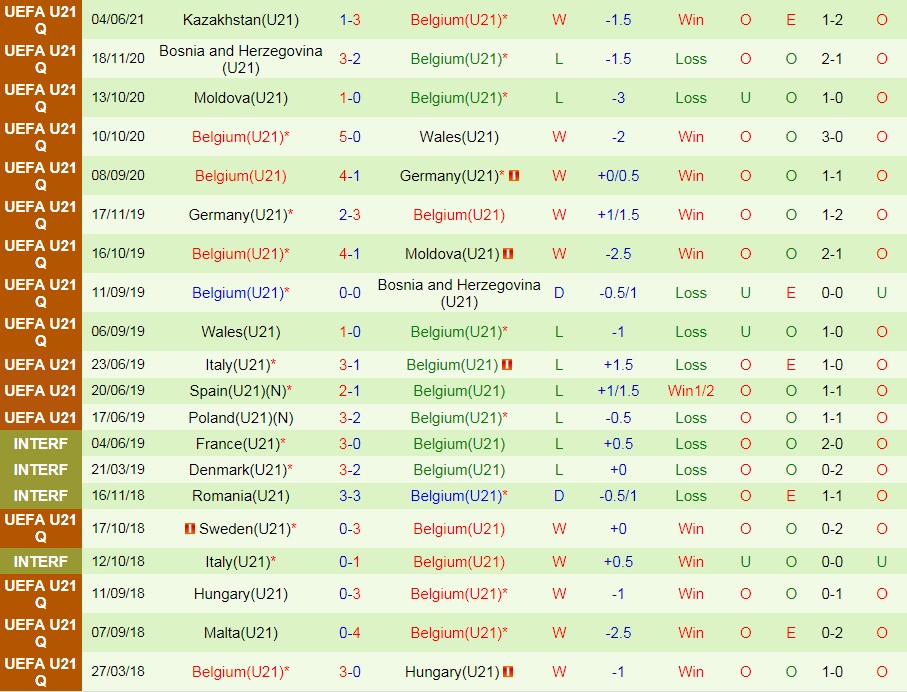The height and width of the screenshot is (692, 907).
Task: Click the red card icon before Sweden(U21)
Action: [x=189, y=529]
